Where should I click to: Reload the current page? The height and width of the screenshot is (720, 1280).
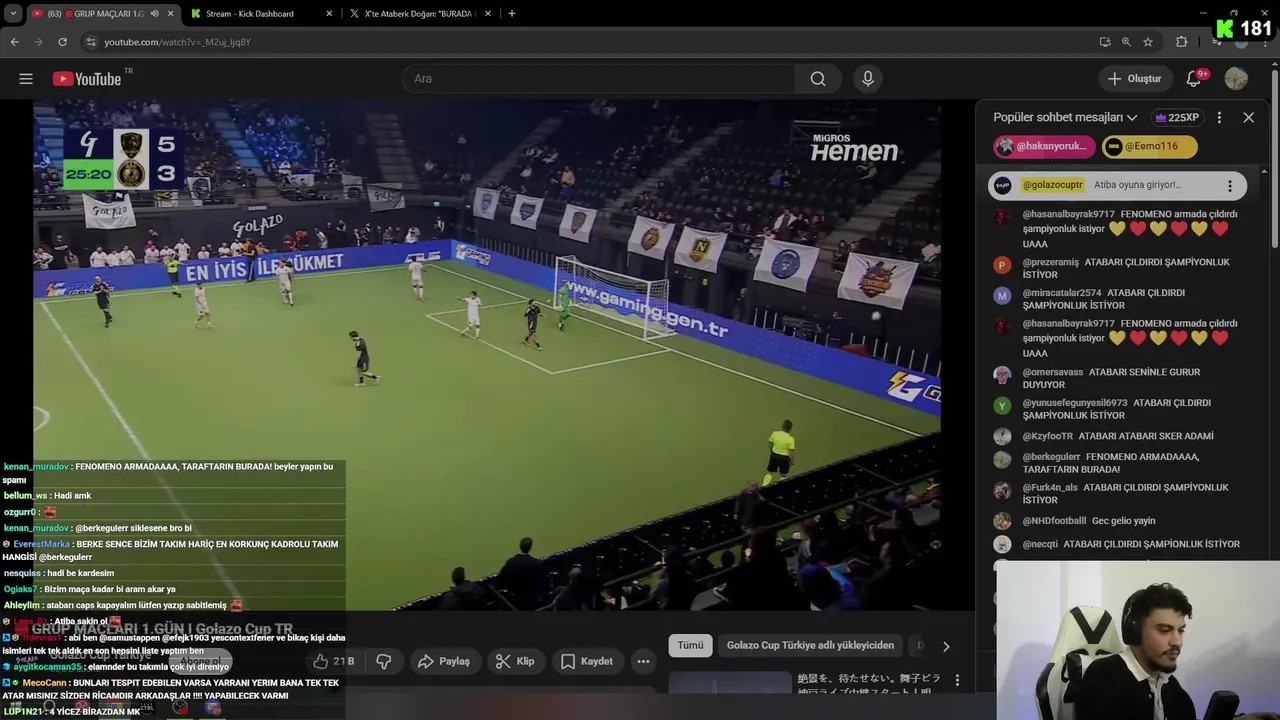(x=62, y=42)
